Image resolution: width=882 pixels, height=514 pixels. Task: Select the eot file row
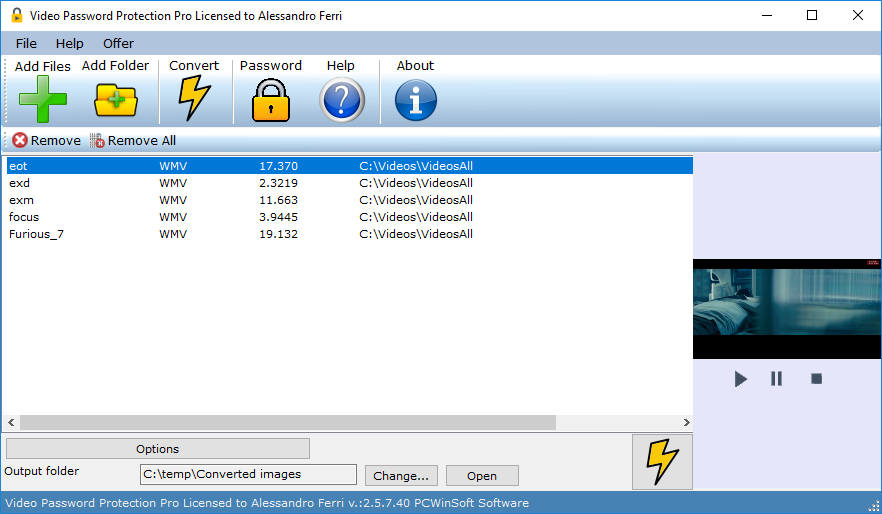pyautogui.click(x=349, y=166)
